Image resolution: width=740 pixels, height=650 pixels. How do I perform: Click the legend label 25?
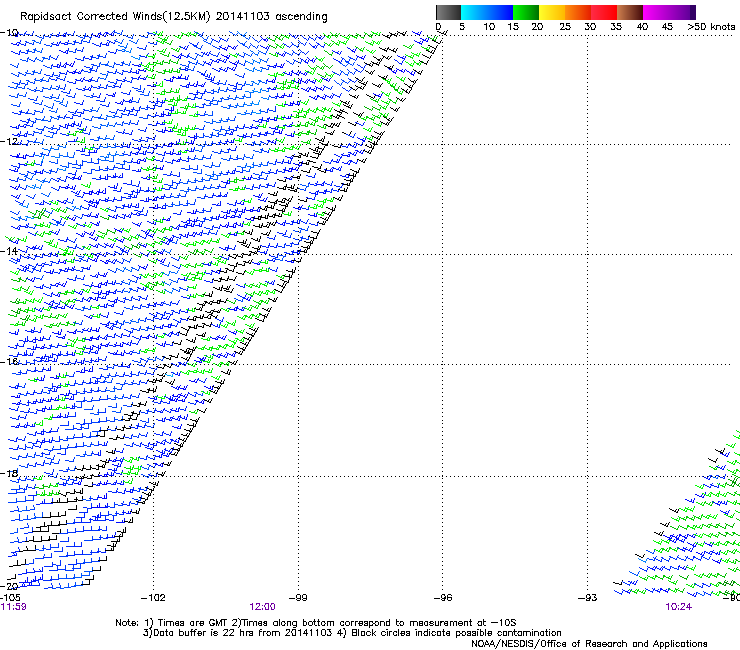coord(564,27)
